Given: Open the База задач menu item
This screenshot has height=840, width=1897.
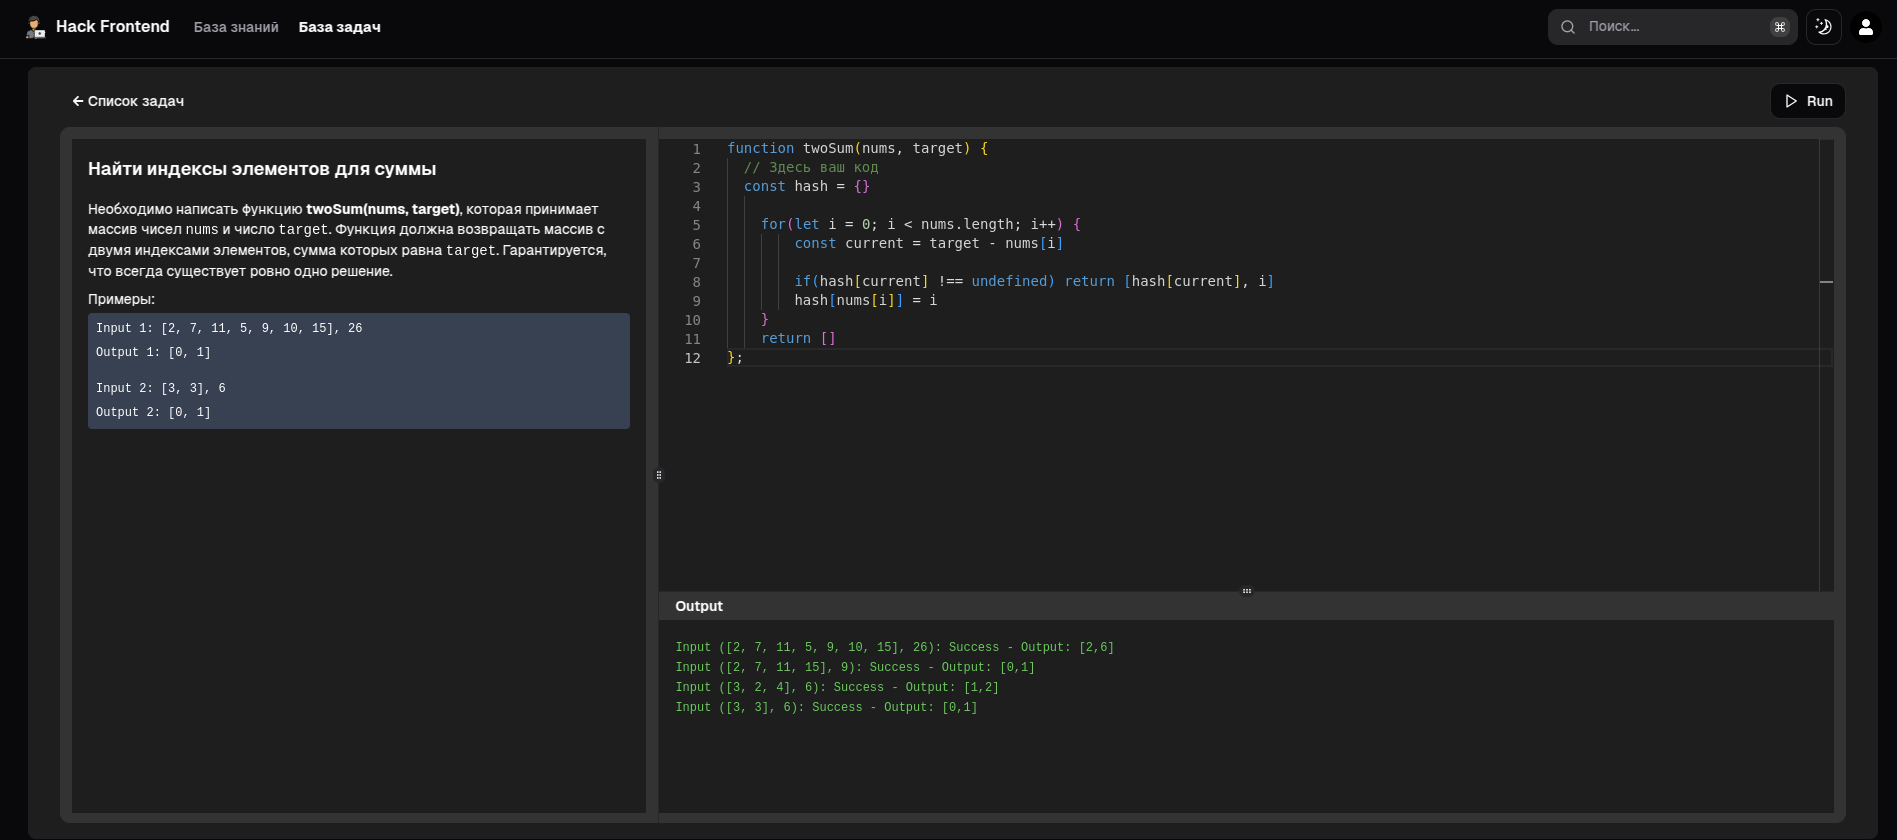Looking at the screenshot, I should pyautogui.click(x=340, y=27).
